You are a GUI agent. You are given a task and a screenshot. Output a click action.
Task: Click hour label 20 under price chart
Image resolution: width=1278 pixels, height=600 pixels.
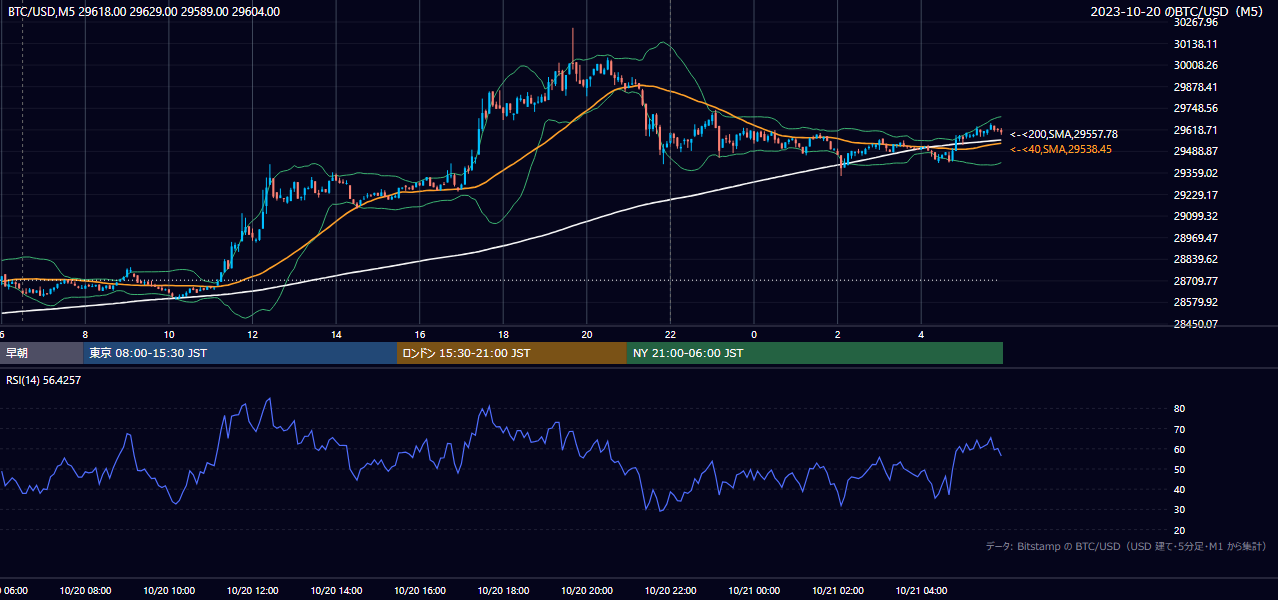click(x=586, y=334)
